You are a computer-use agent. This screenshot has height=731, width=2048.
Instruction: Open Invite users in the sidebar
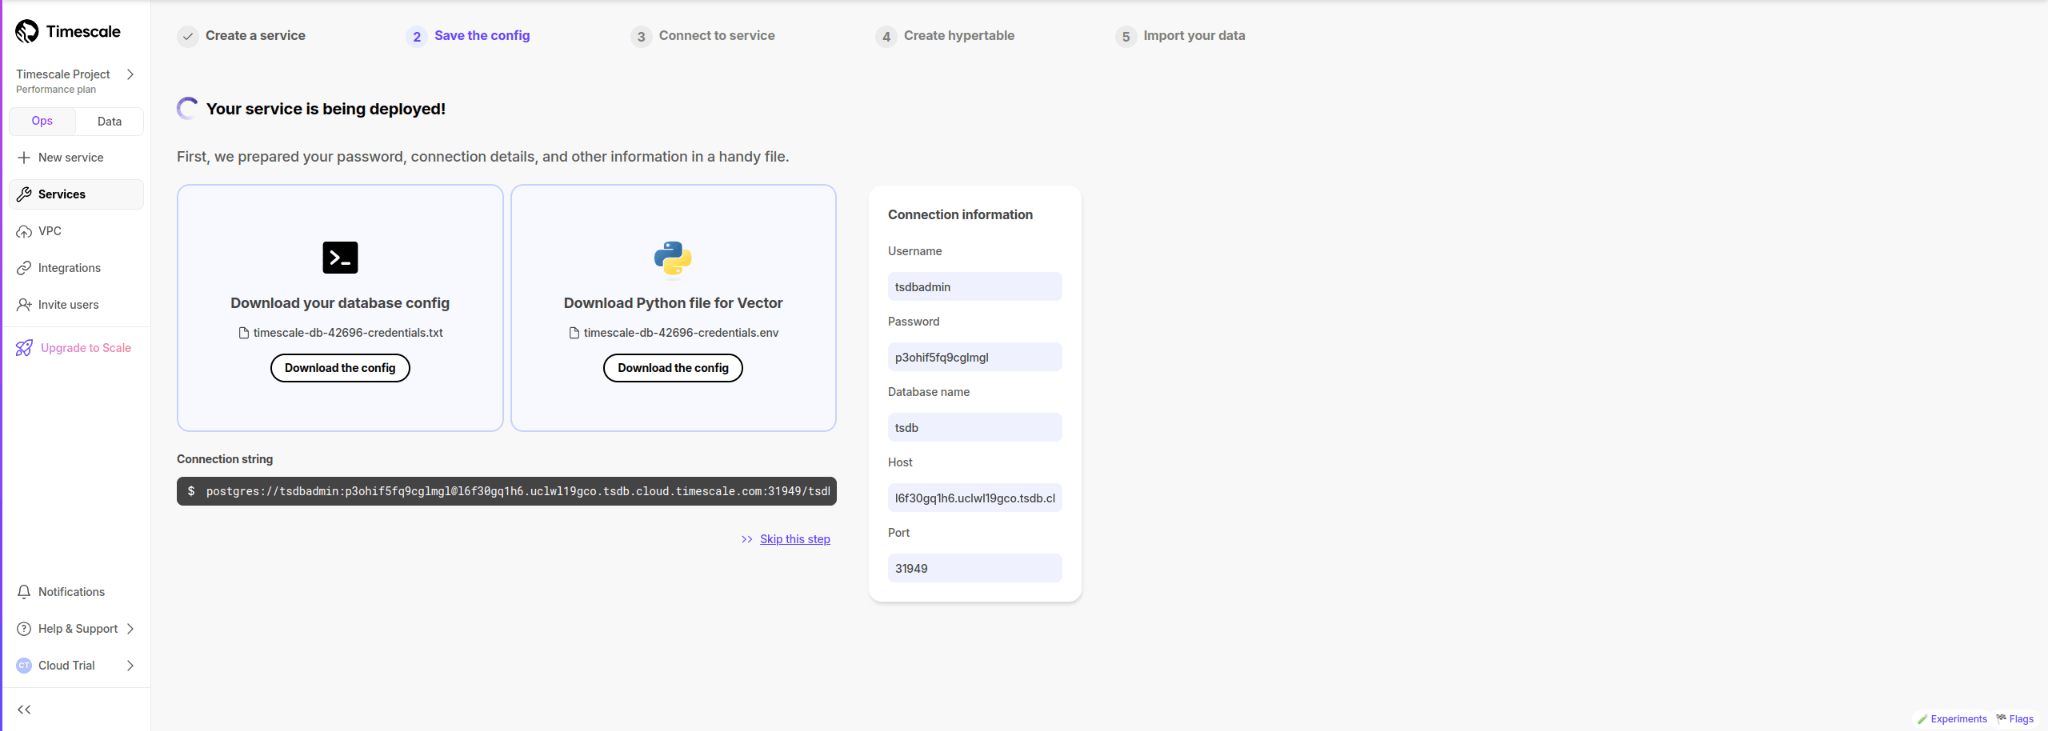pos(67,305)
